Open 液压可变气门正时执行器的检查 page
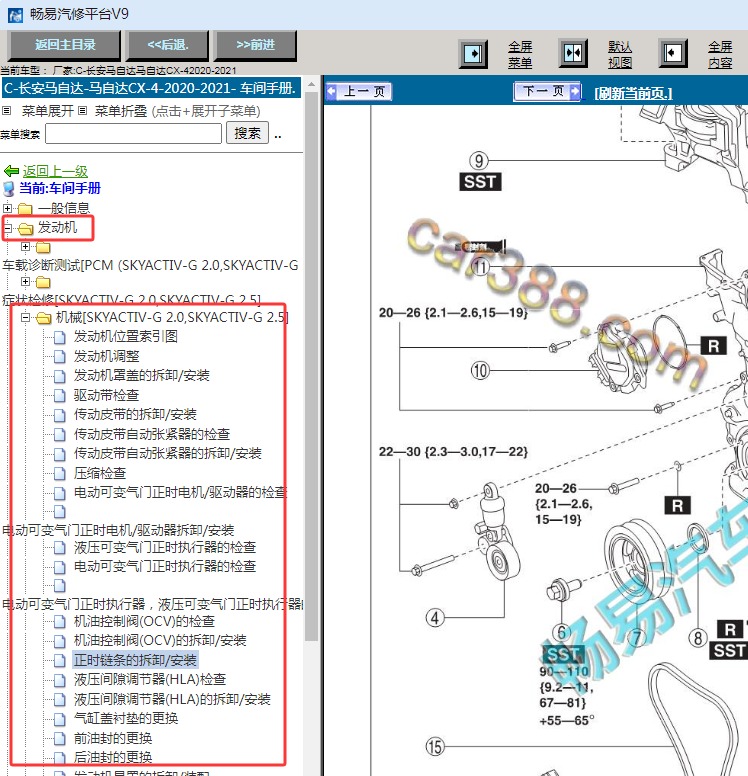 click(x=165, y=547)
